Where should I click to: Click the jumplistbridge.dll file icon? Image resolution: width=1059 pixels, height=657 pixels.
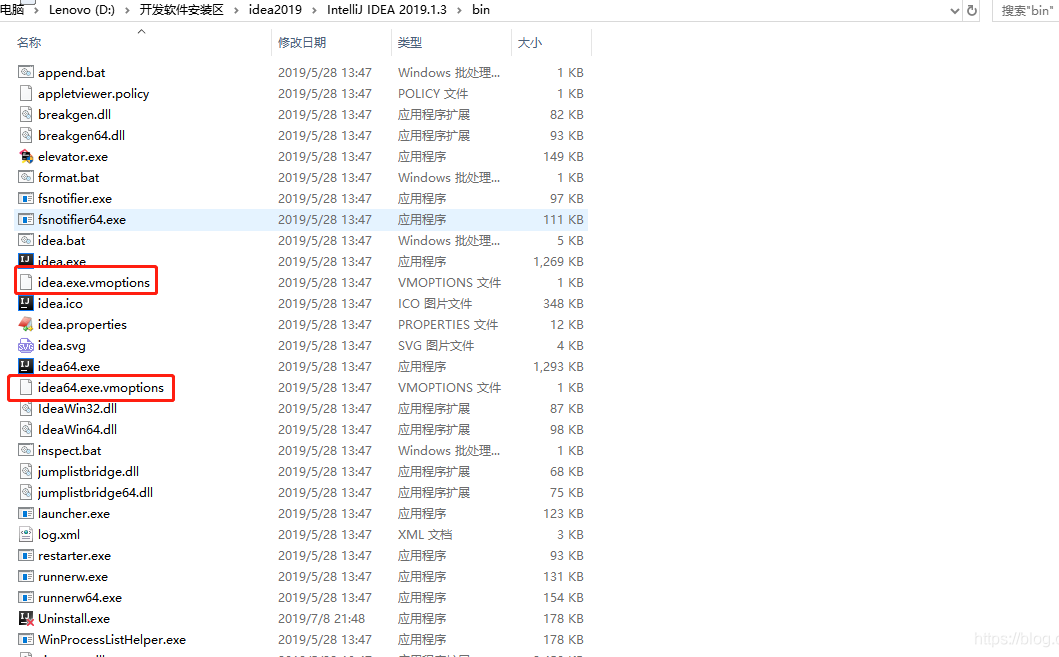click(26, 471)
